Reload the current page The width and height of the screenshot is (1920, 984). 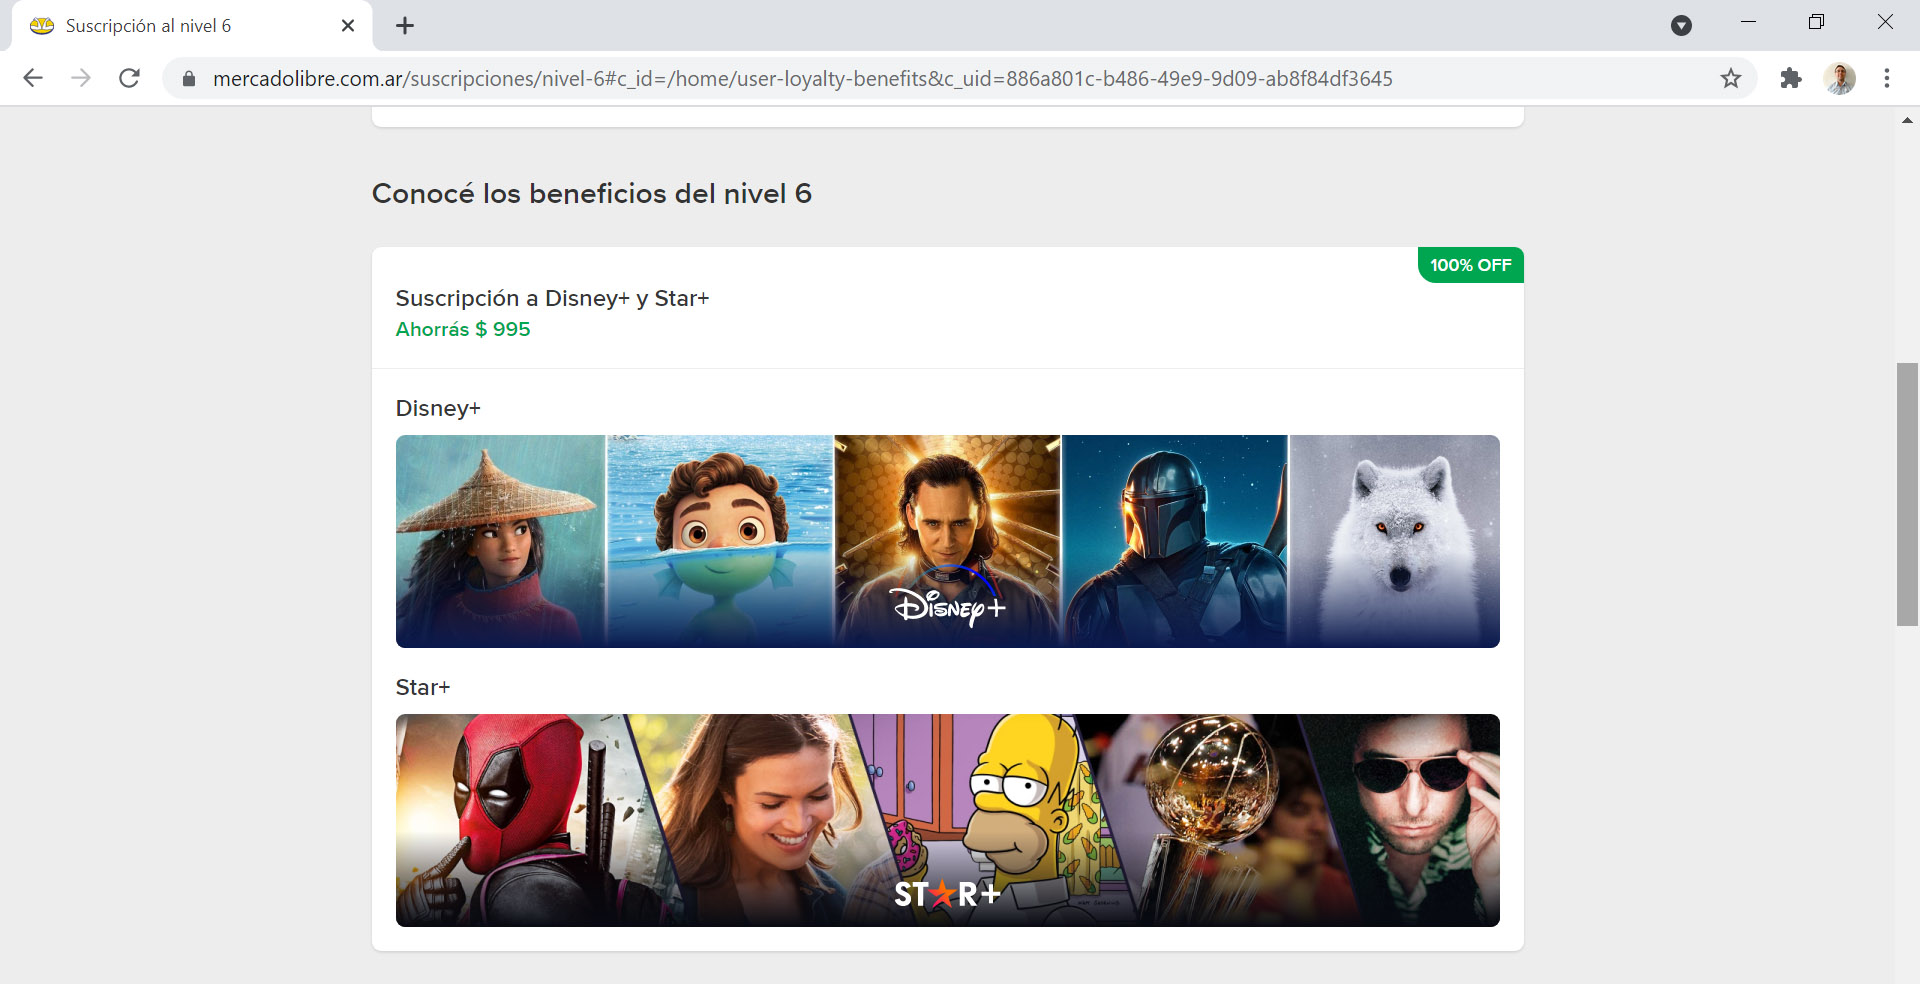pos(129,78)
